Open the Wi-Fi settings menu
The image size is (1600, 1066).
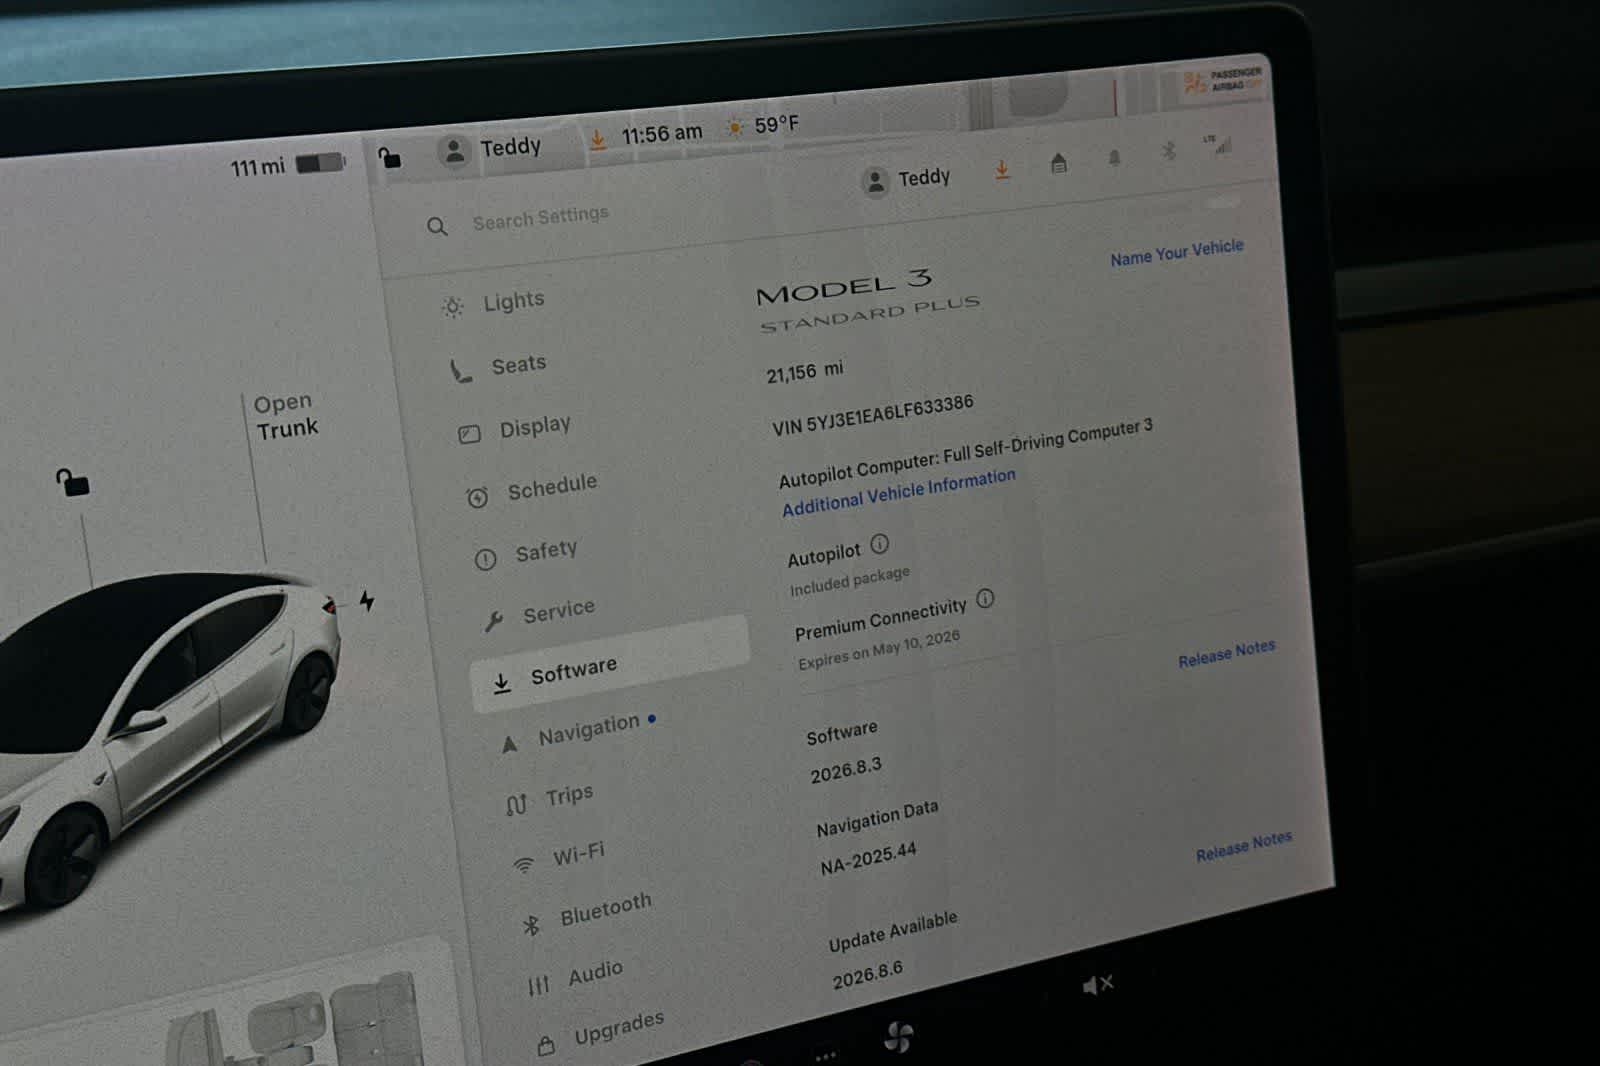(559, 858)
